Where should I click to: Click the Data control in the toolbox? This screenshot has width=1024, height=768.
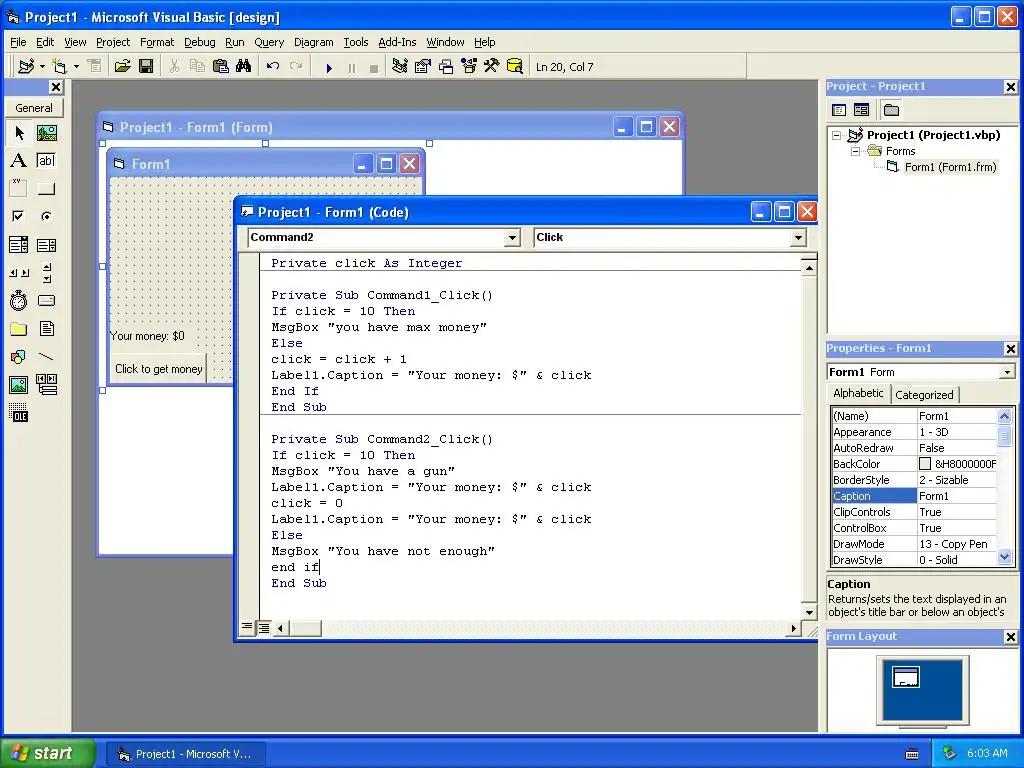[x=46, y=385]
